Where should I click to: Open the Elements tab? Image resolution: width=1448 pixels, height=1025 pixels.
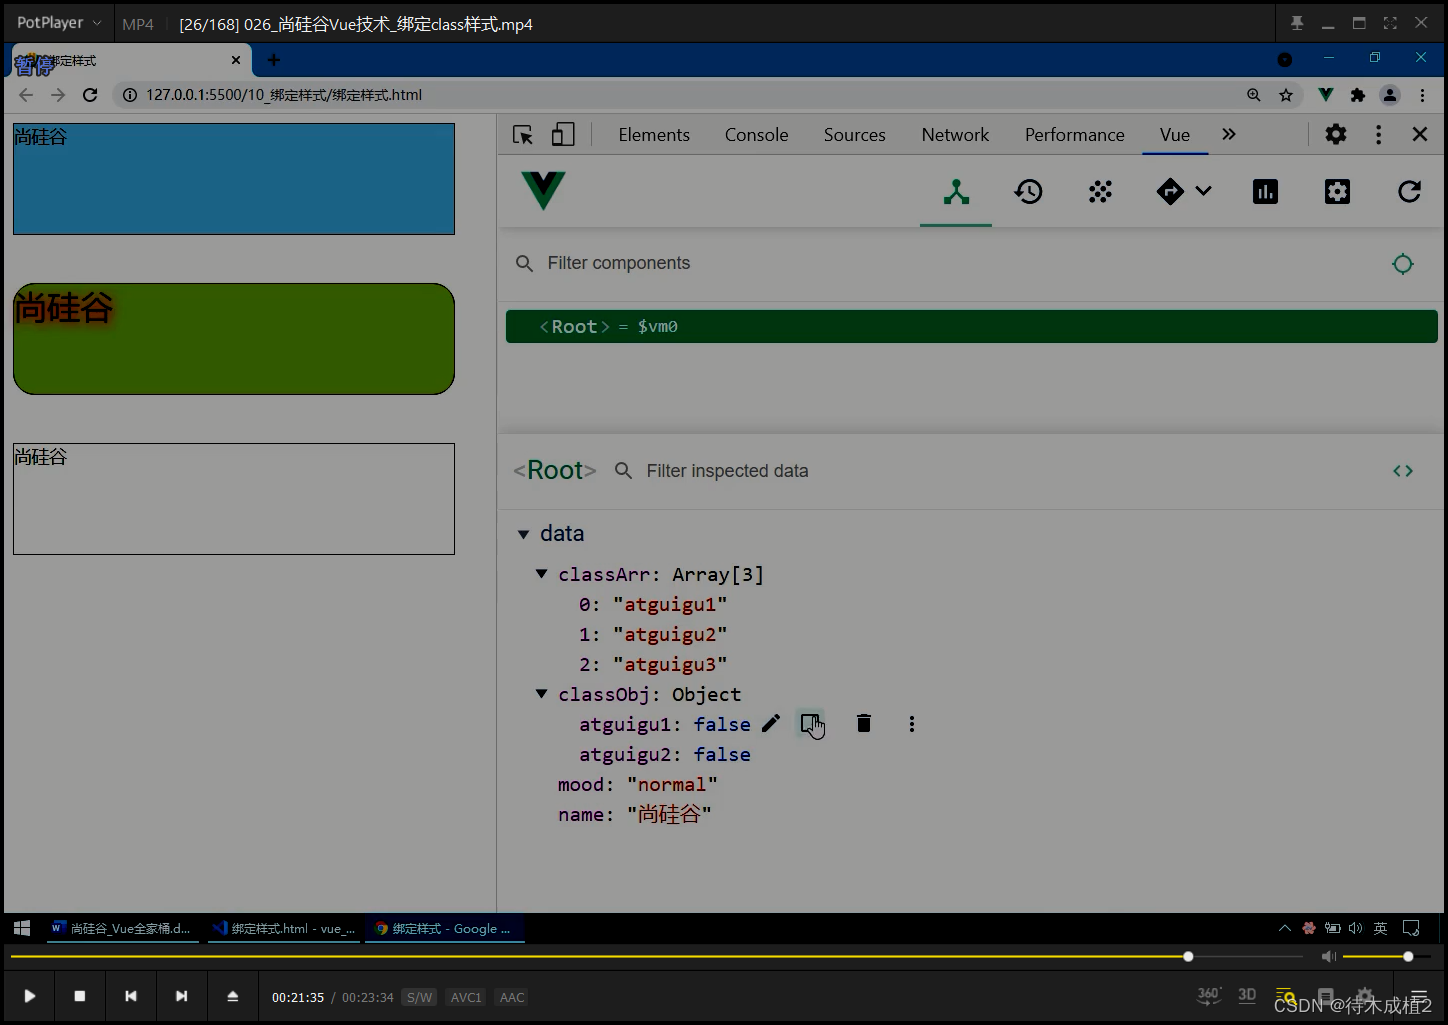[x=654, y=135]
